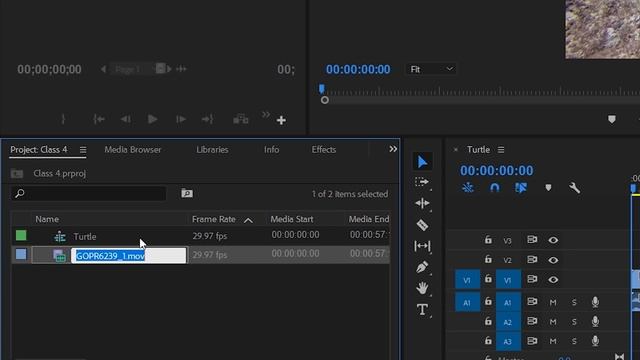Viewport: 640px width, 360px height.
Task: Switch to Info tab
Action: coord(271,149)
